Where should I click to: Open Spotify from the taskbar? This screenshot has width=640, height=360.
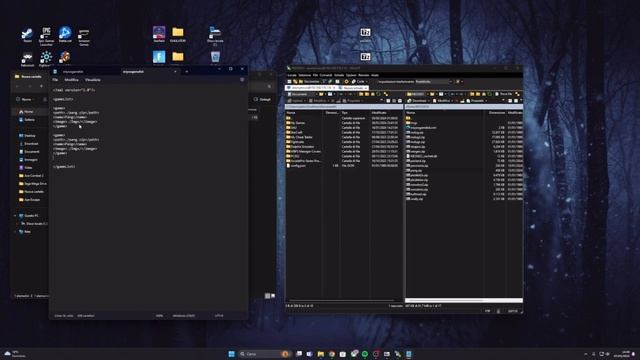click(x=364, y=354)
